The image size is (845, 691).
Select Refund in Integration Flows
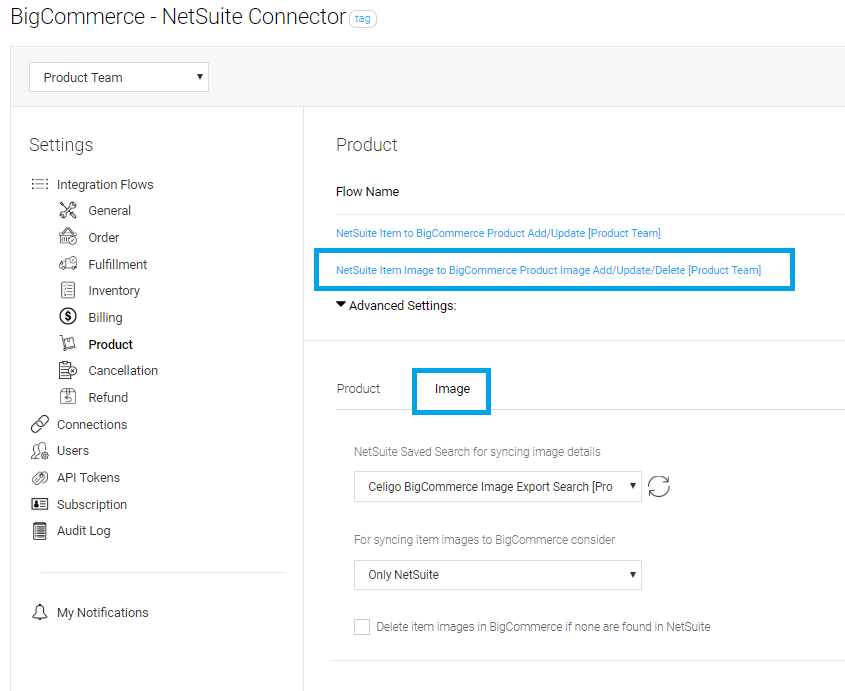pyautogui.click(x=108, y=397)
